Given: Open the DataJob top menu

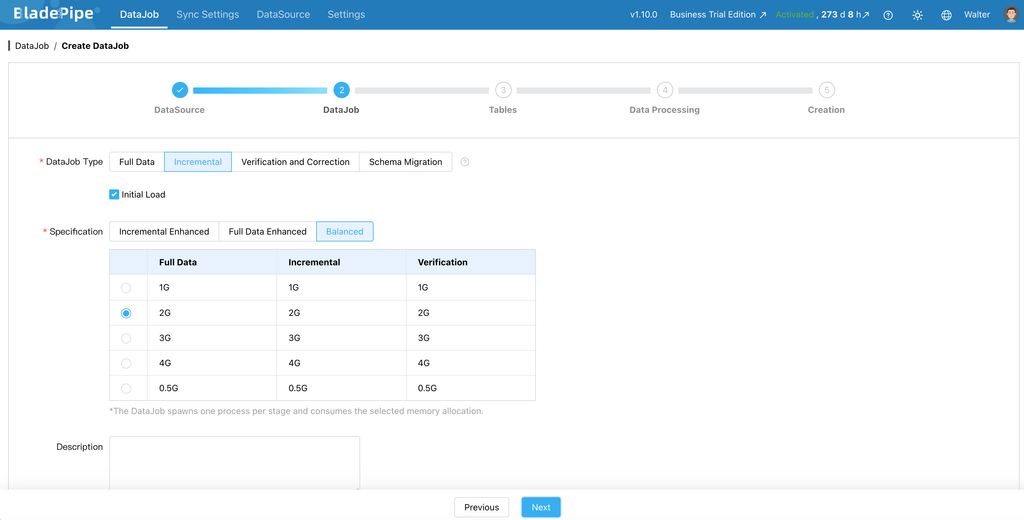Looking at the screenshot, I should 139,14.
